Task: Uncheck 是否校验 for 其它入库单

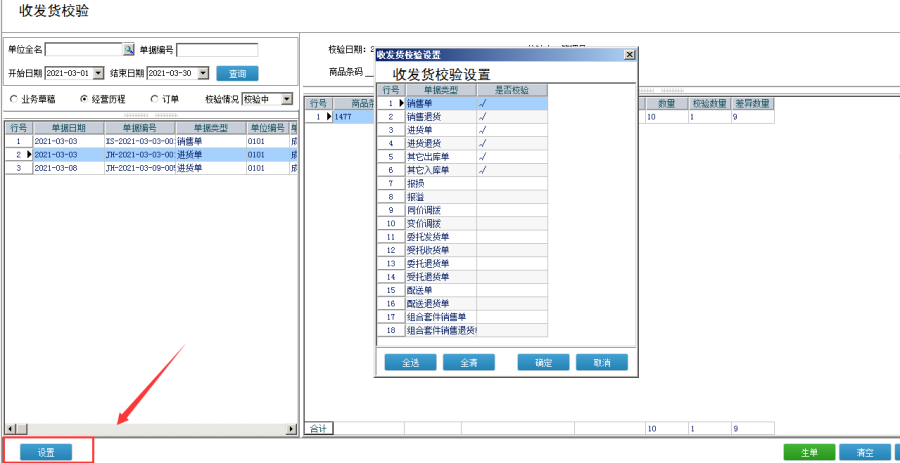Action: point(512,171)
